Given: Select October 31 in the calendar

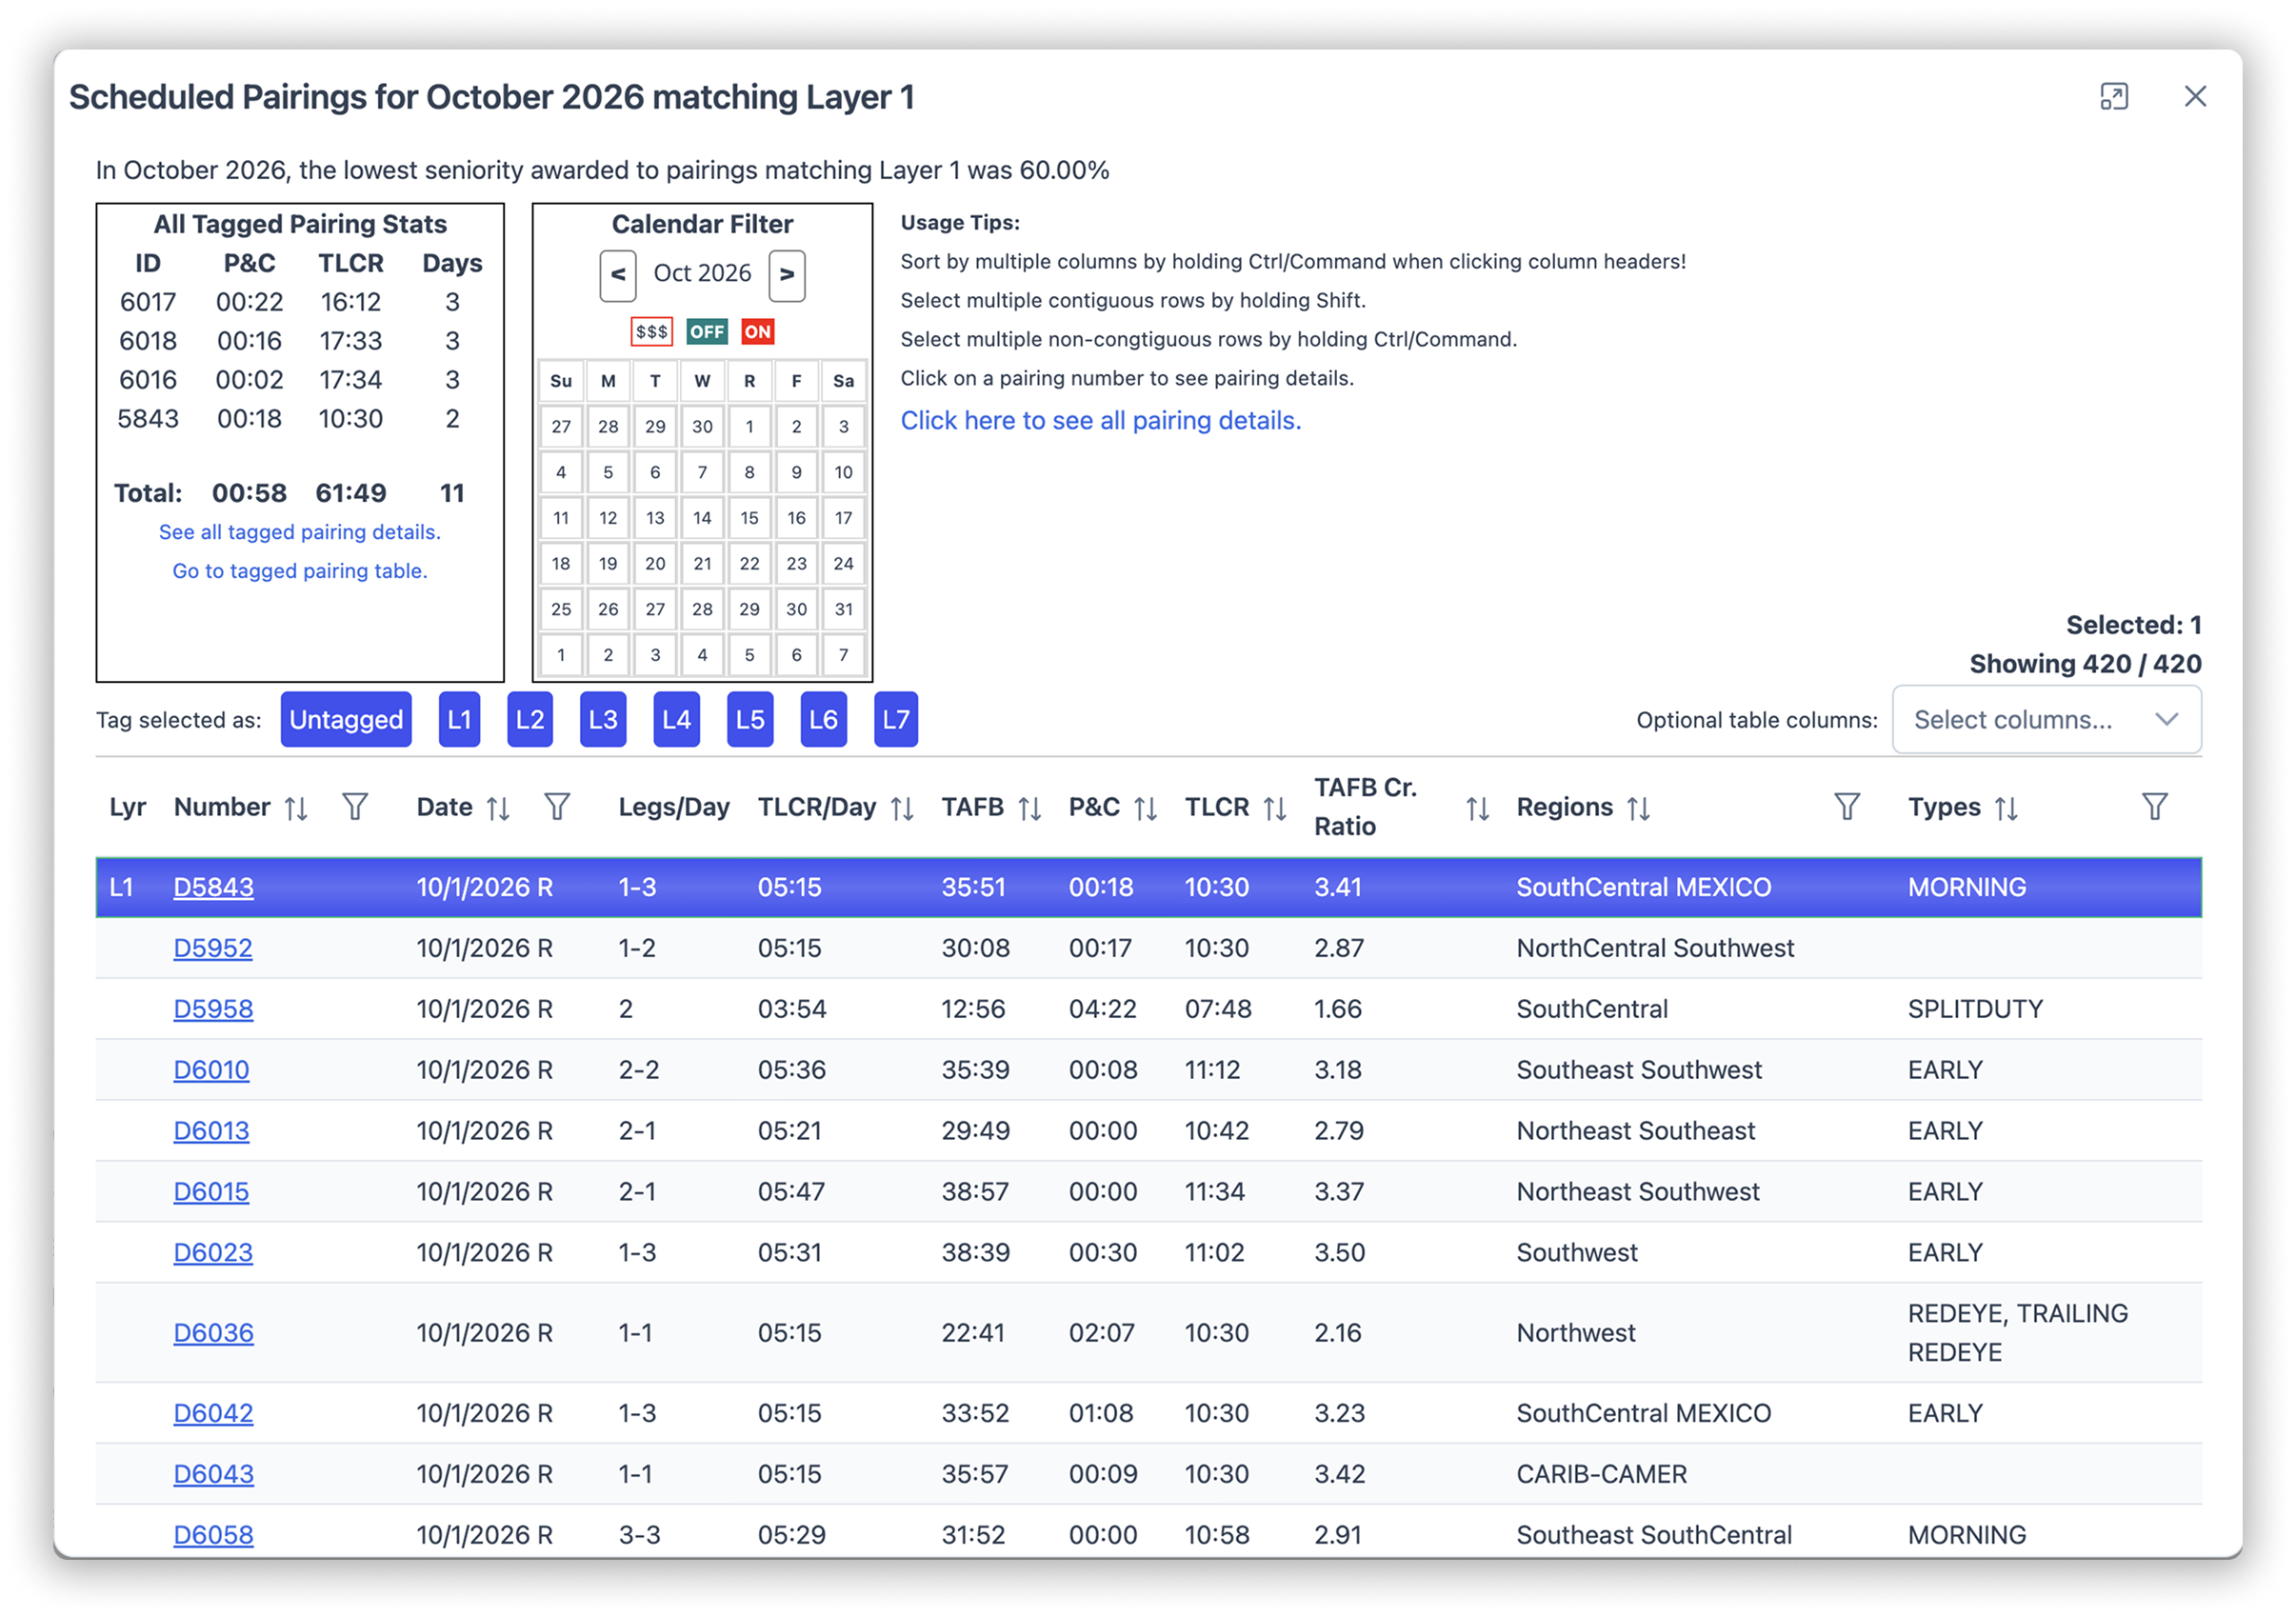Looking at the screenshot, I should click(843, 609).
